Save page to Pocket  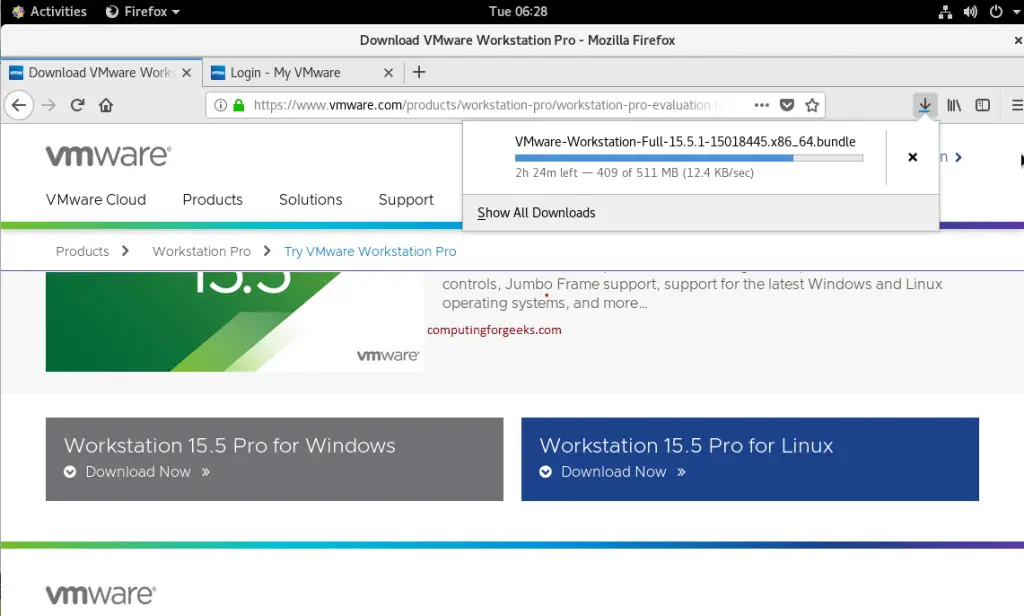coord(787,105)
